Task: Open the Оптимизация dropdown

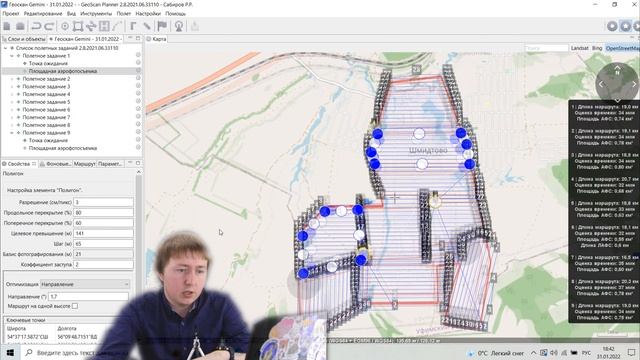Action: [x=85, y=284]
